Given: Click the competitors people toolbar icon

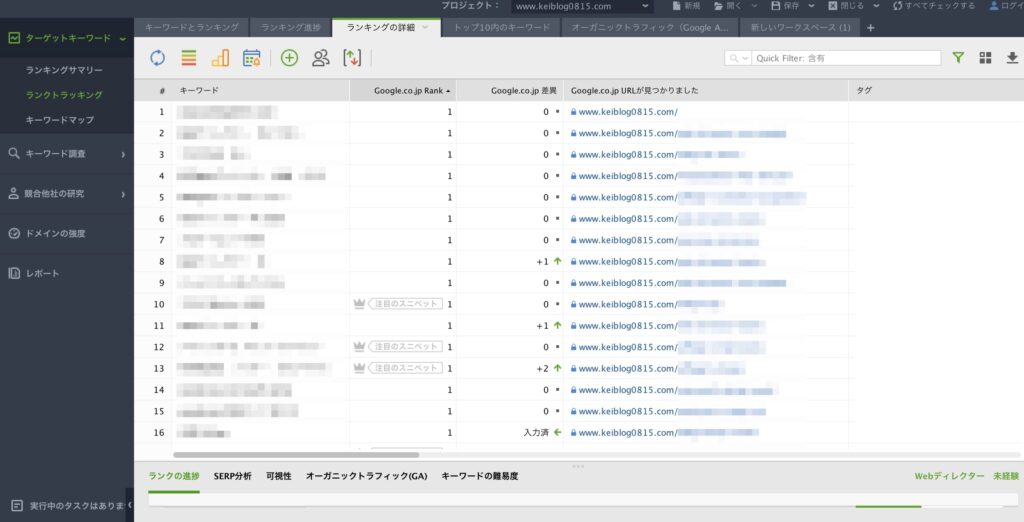Looking at the screenshot, I should point(321,57).
